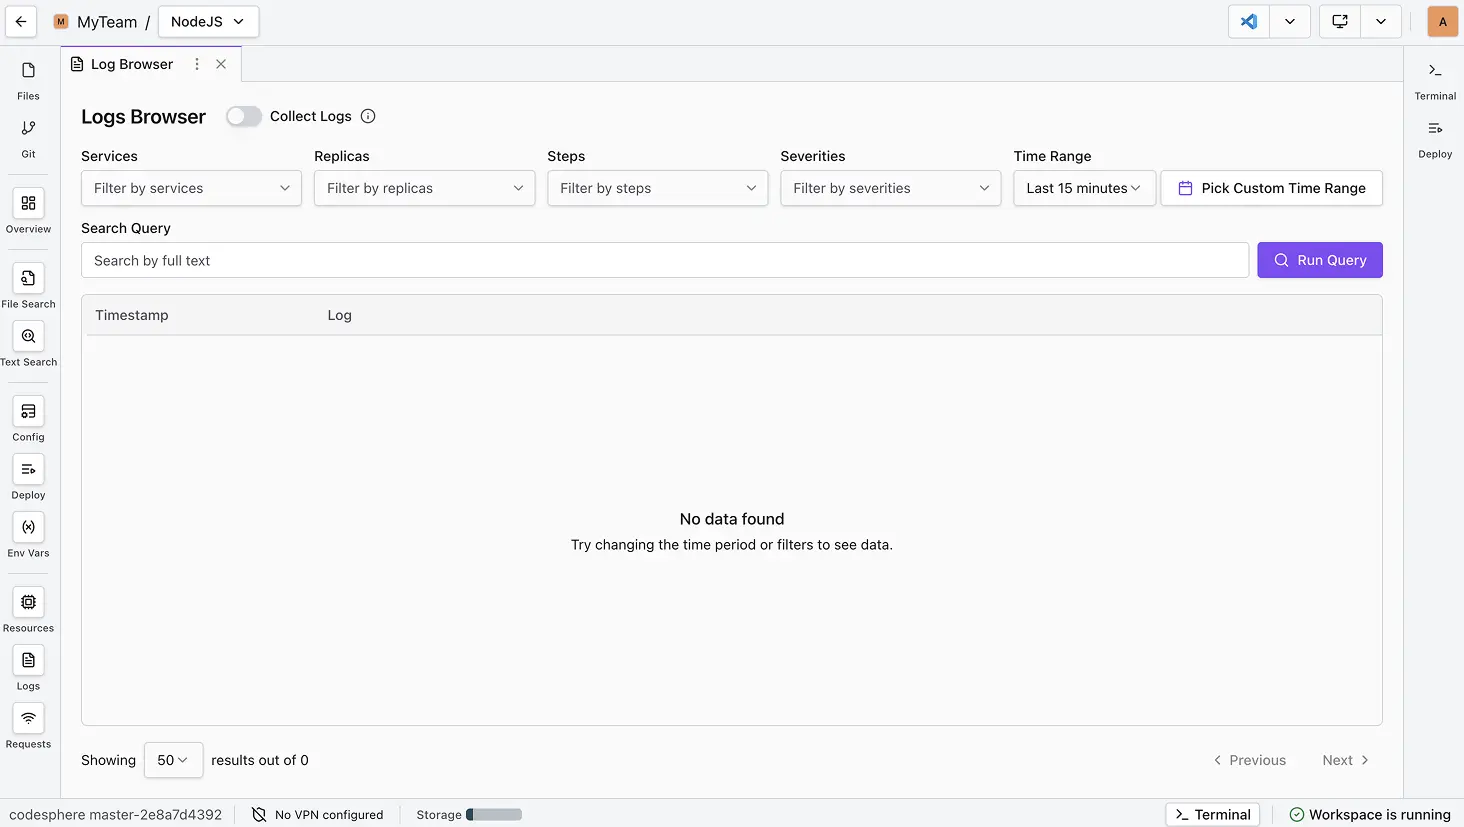The image size is (1464, 827).
Task: Click the Timestamp column header
Action: click(x=132, y=315)
